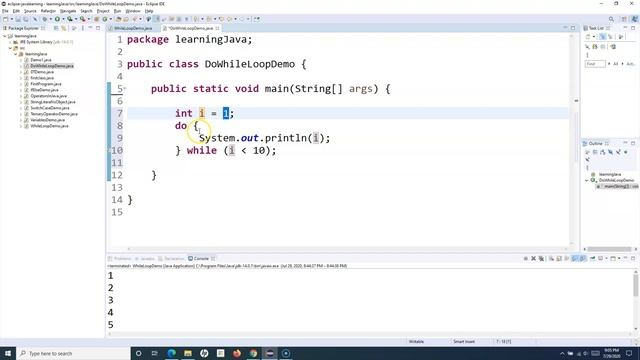This screenshot has width=640, height=360.
Task: Click Display Selected Console monitor icon
Action: point(601,258)
